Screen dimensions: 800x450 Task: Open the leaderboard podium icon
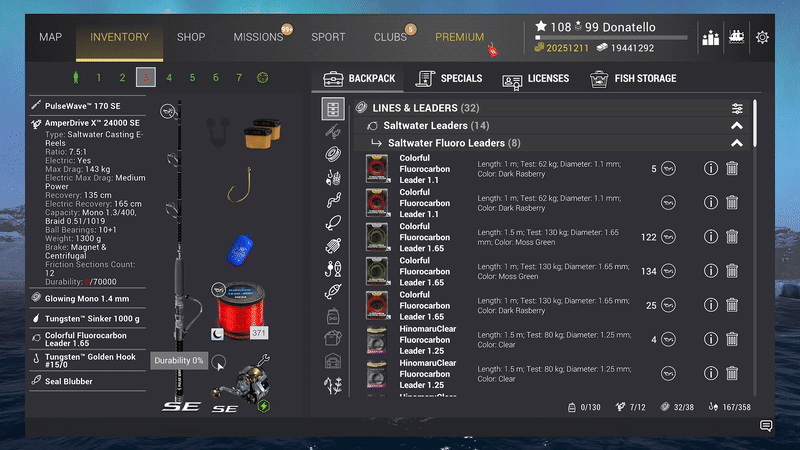point(711,38)
